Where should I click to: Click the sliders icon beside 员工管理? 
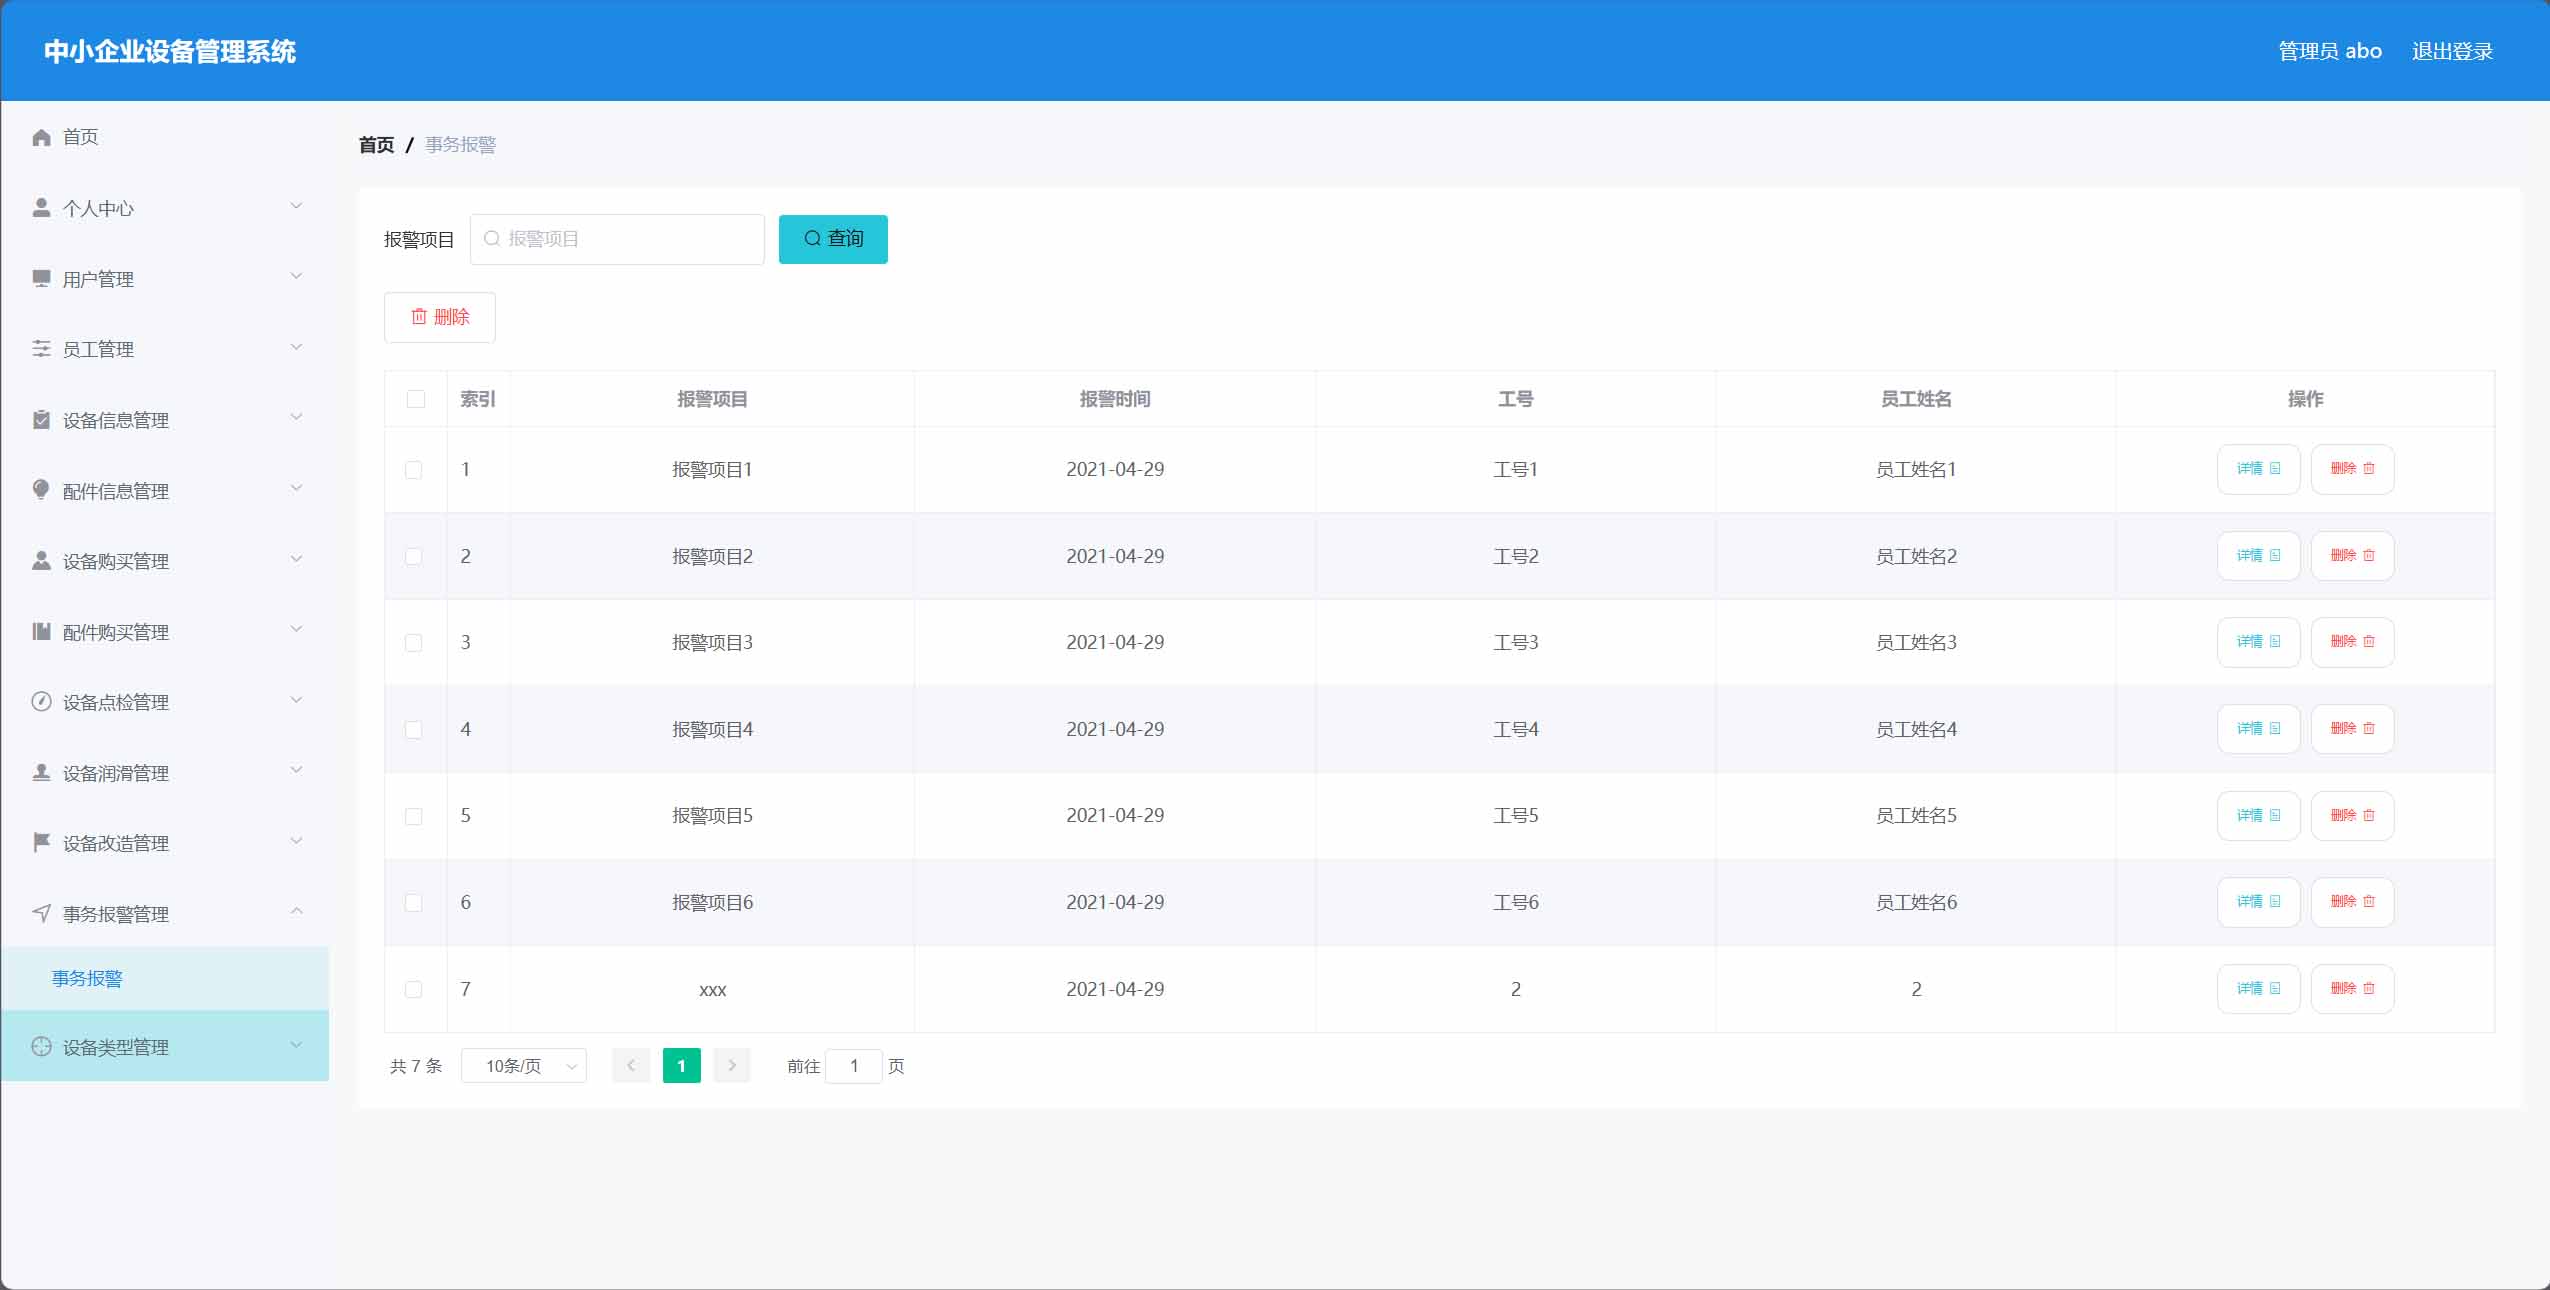[x=41, y=348]
